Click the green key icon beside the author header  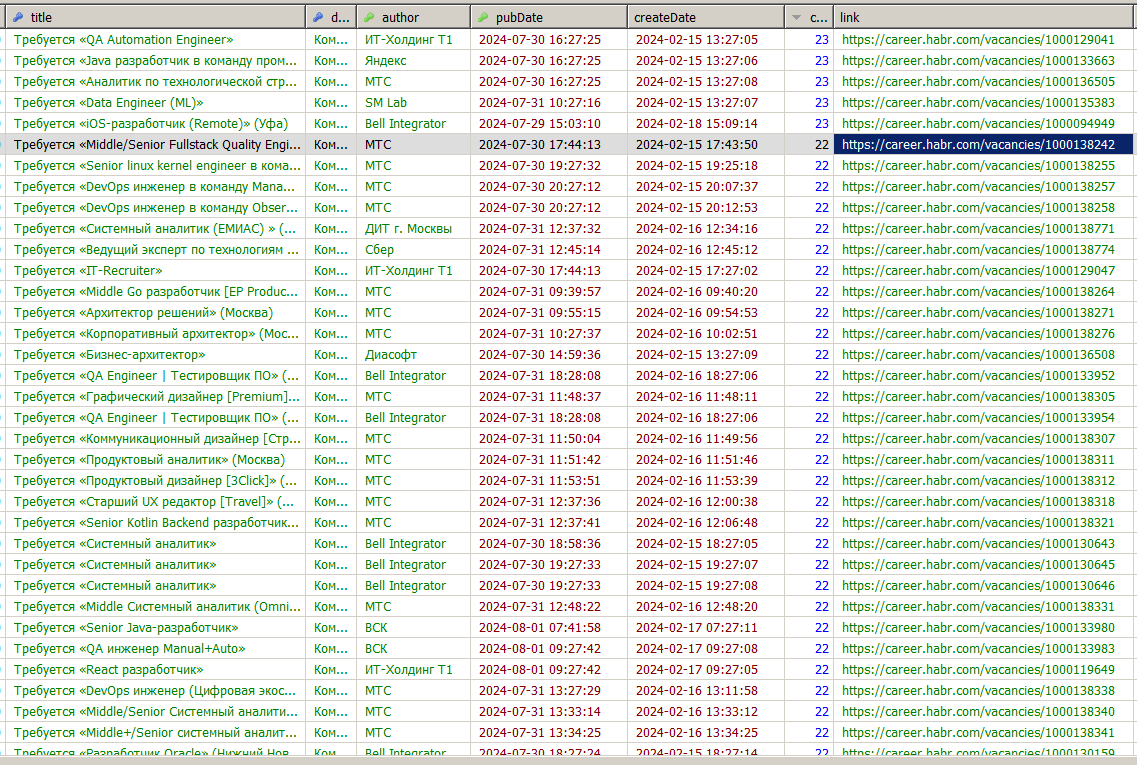tap(369, 17)
